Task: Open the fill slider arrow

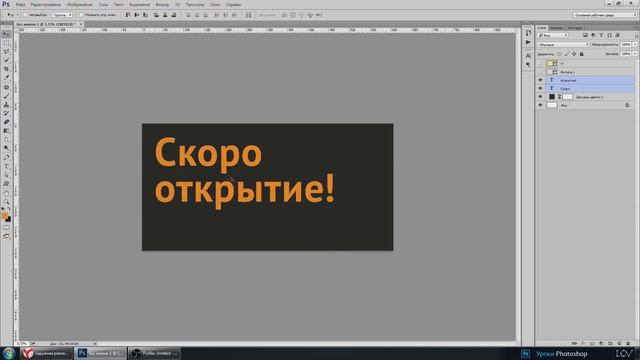Action: [635, 54]
